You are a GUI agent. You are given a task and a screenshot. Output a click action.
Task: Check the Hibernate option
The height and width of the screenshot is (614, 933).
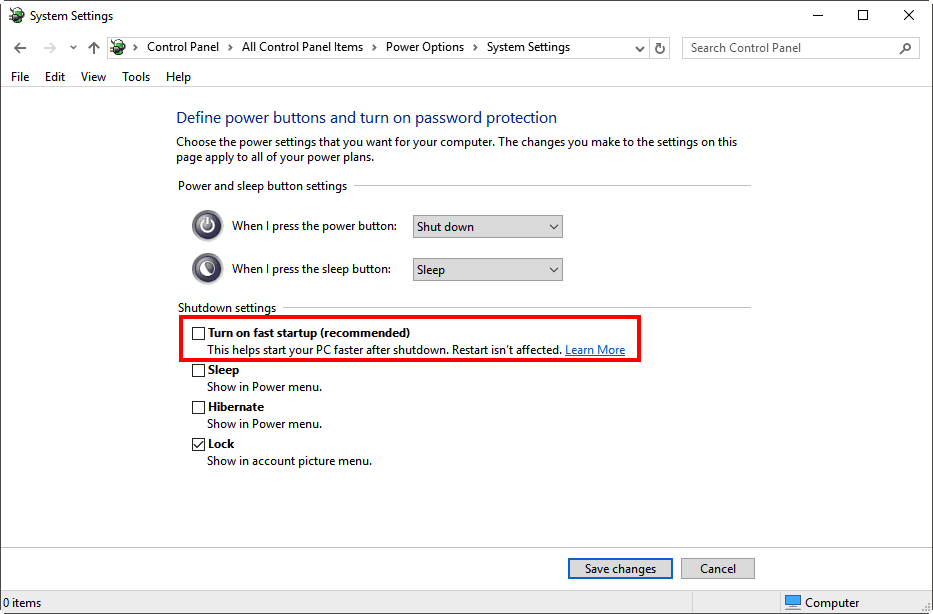[x=198, y=406]
